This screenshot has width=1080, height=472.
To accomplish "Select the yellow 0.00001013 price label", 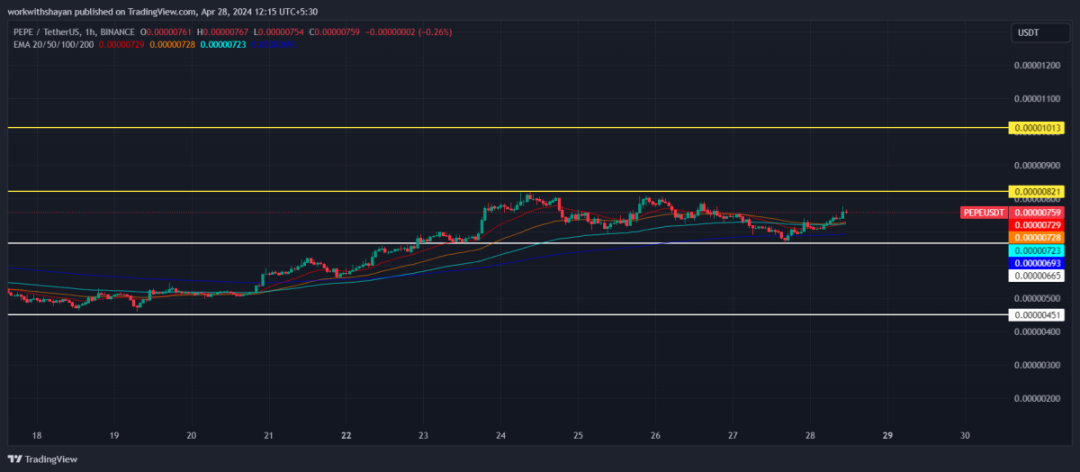I will coord(1037,129).
